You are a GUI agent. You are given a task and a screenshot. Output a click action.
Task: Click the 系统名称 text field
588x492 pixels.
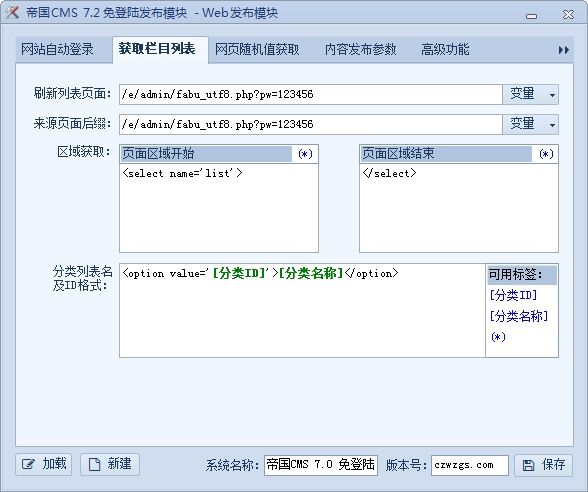point(321,465)
